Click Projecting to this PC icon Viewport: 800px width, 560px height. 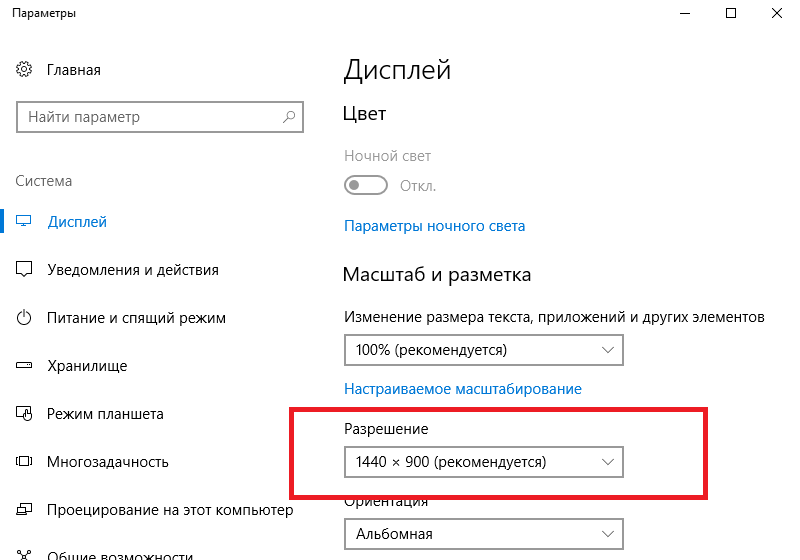(x=25, y=510)
